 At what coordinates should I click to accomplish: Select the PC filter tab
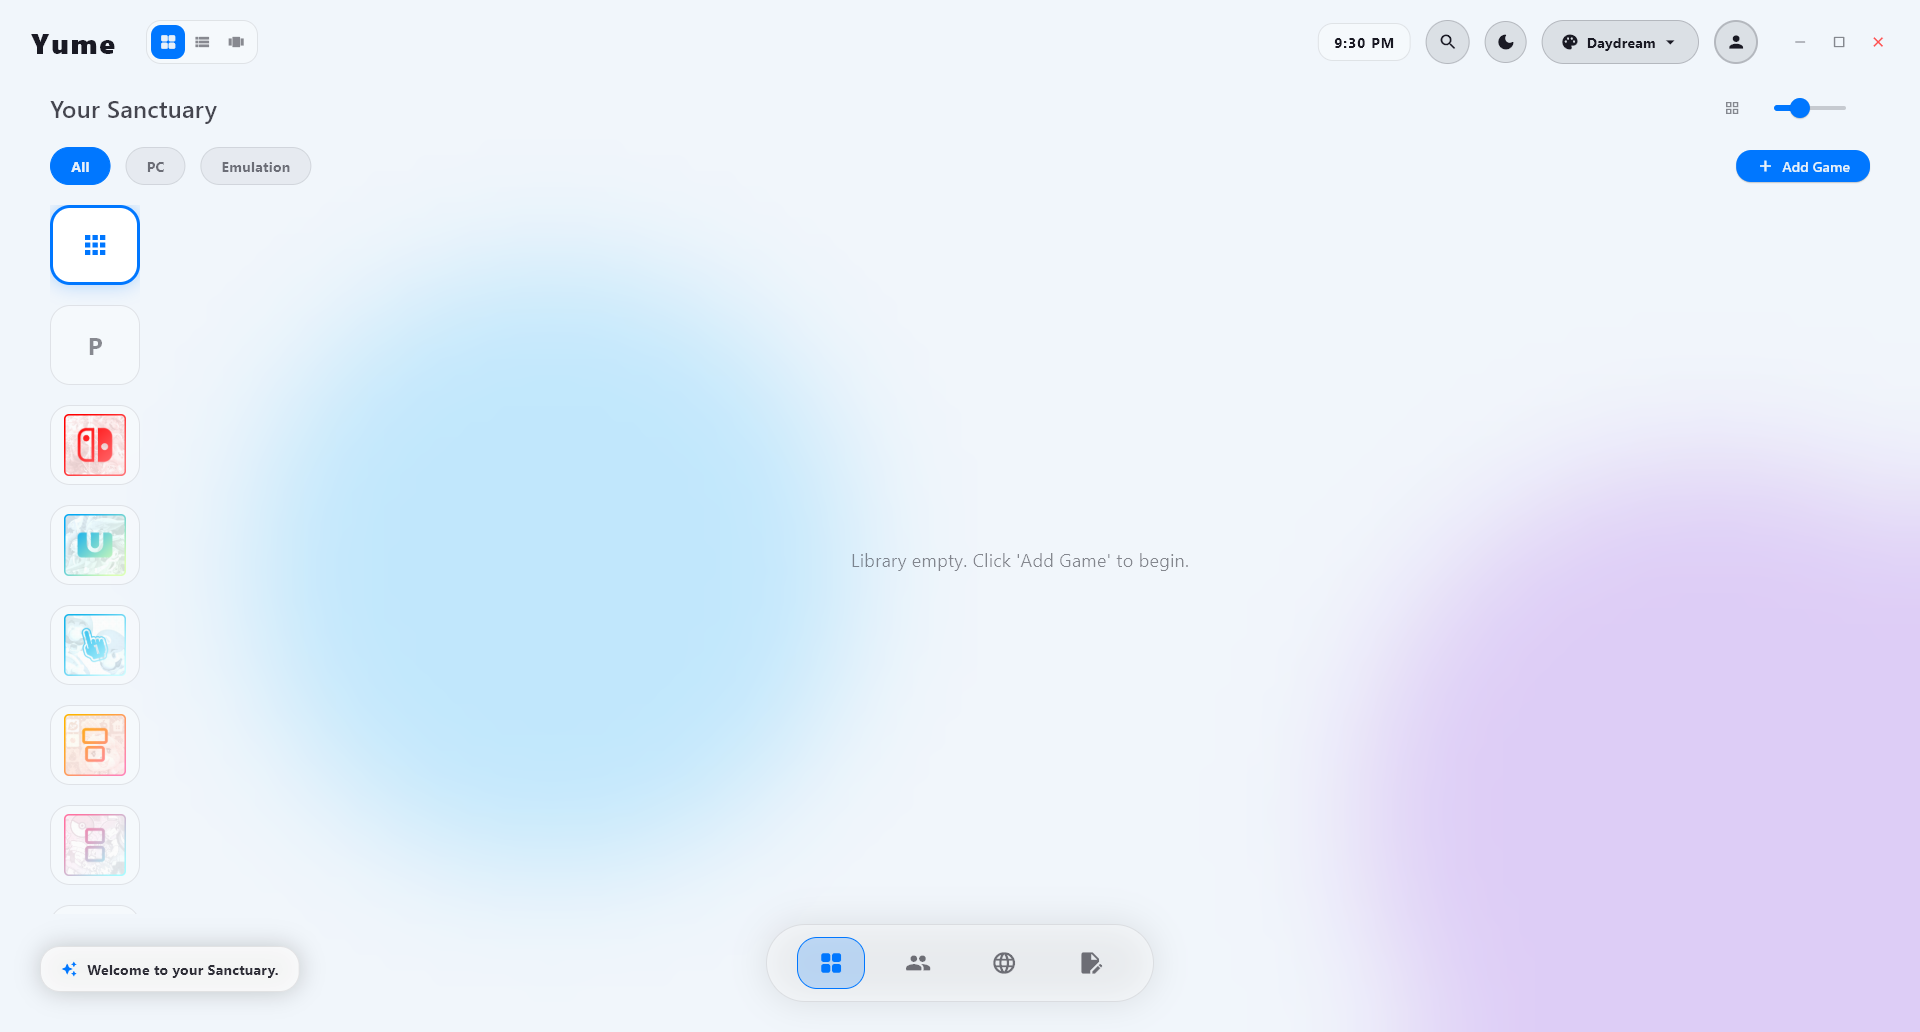(155, 166)
